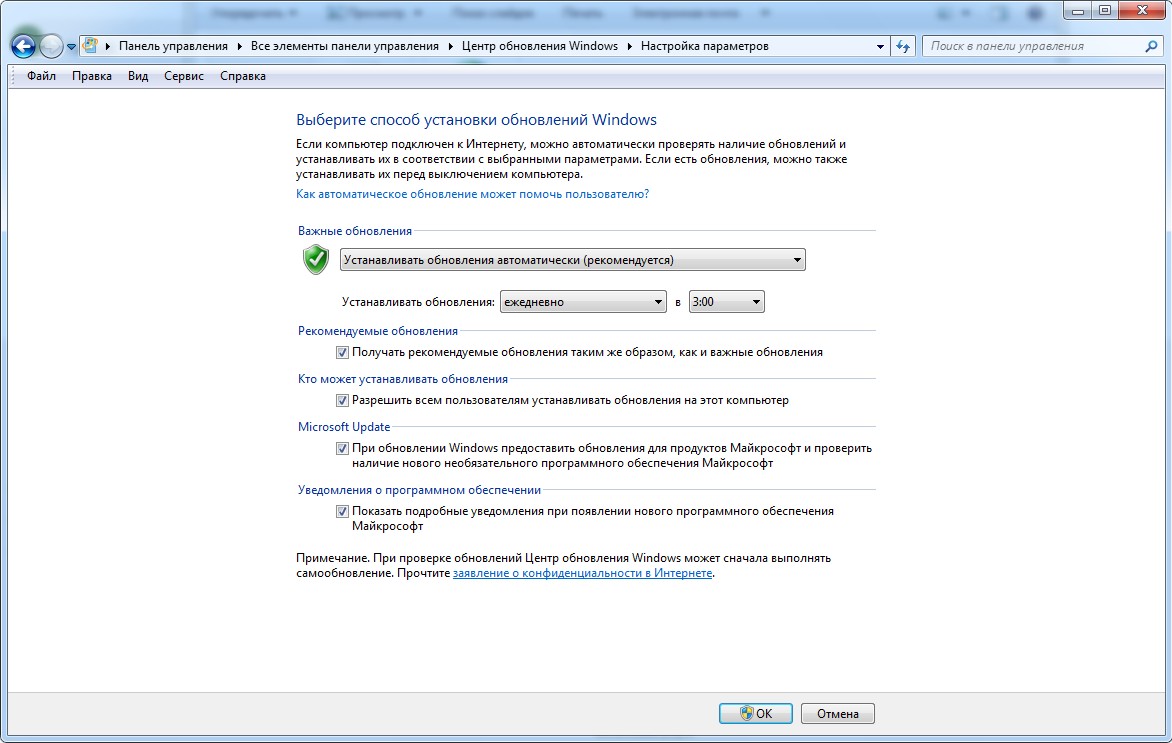
Task: Click the search magnifier icon
Action: click(x=1151, y=46)
